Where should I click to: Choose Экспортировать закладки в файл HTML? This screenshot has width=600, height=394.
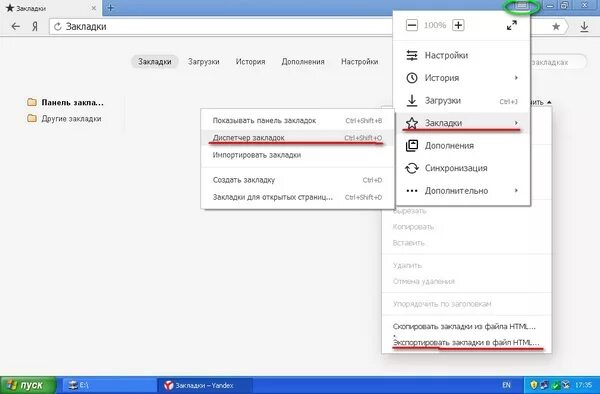click(x=466, y=342)
